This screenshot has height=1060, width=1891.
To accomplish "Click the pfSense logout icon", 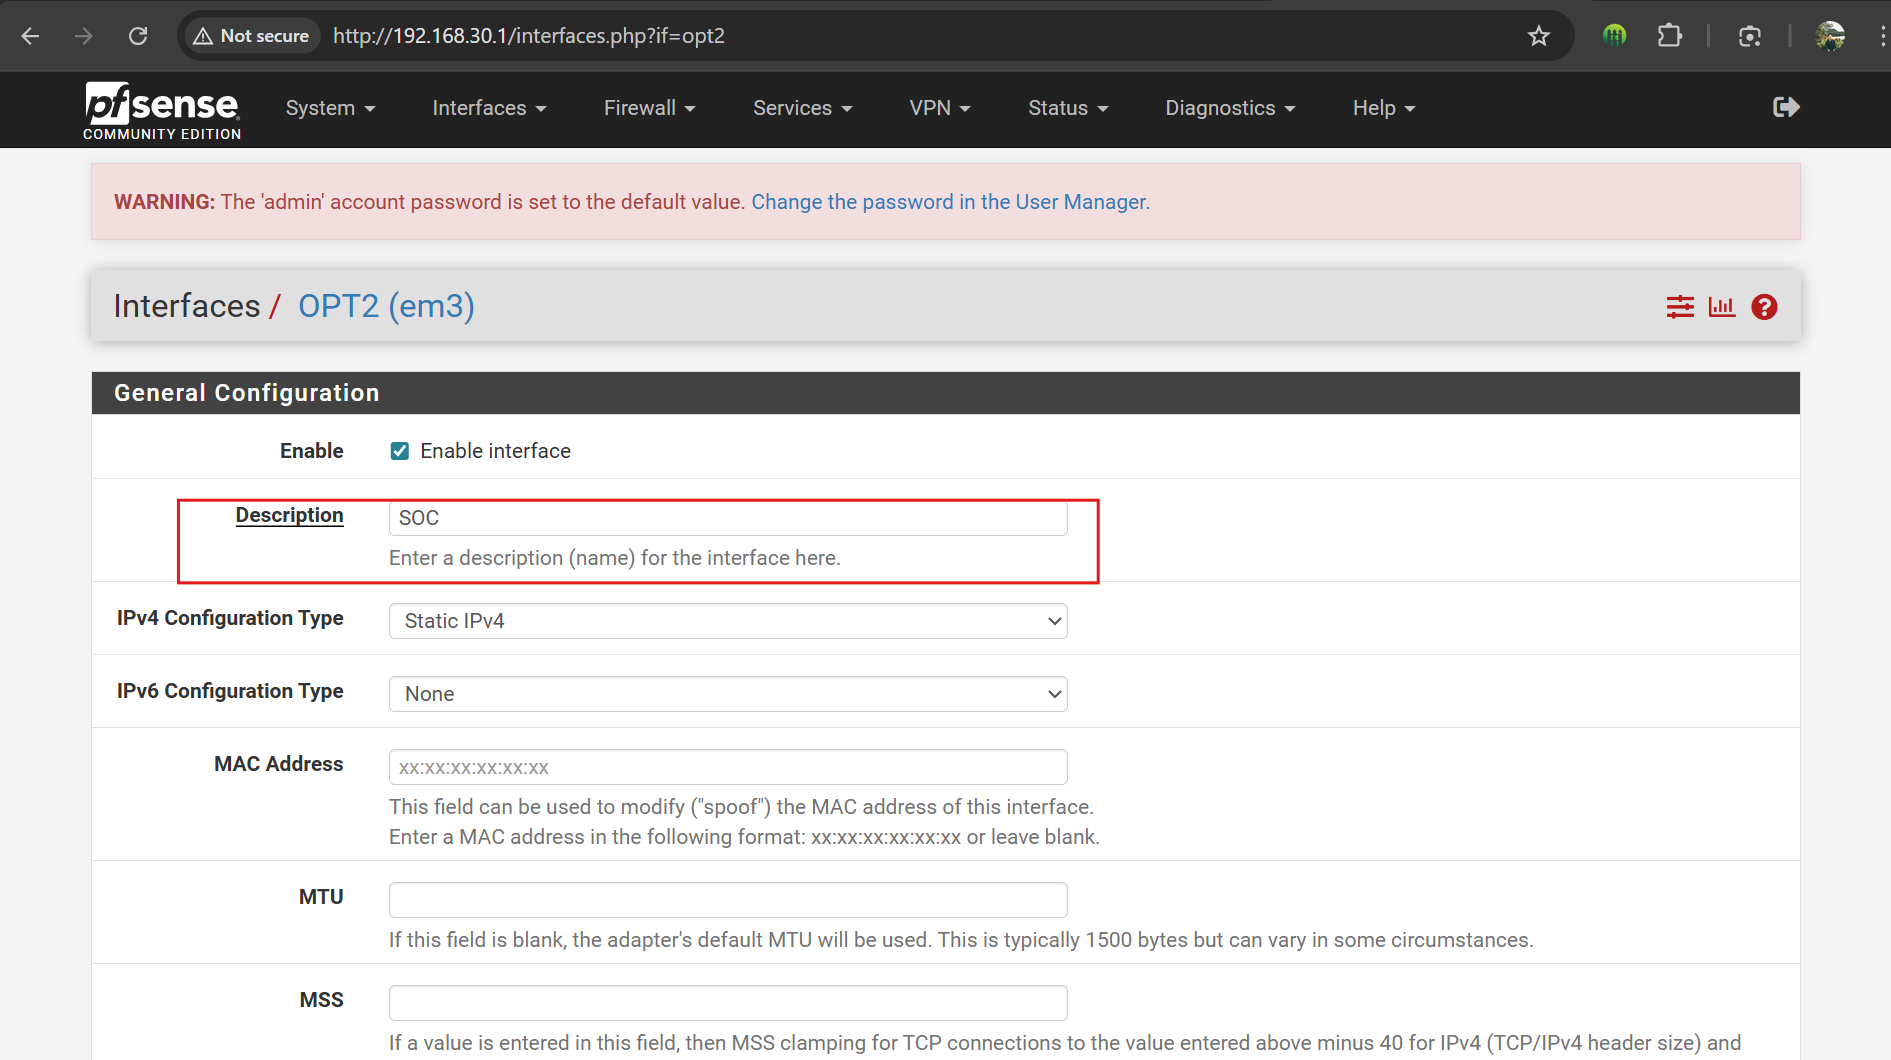I will pyautogui.click(x=1785, y=107).
